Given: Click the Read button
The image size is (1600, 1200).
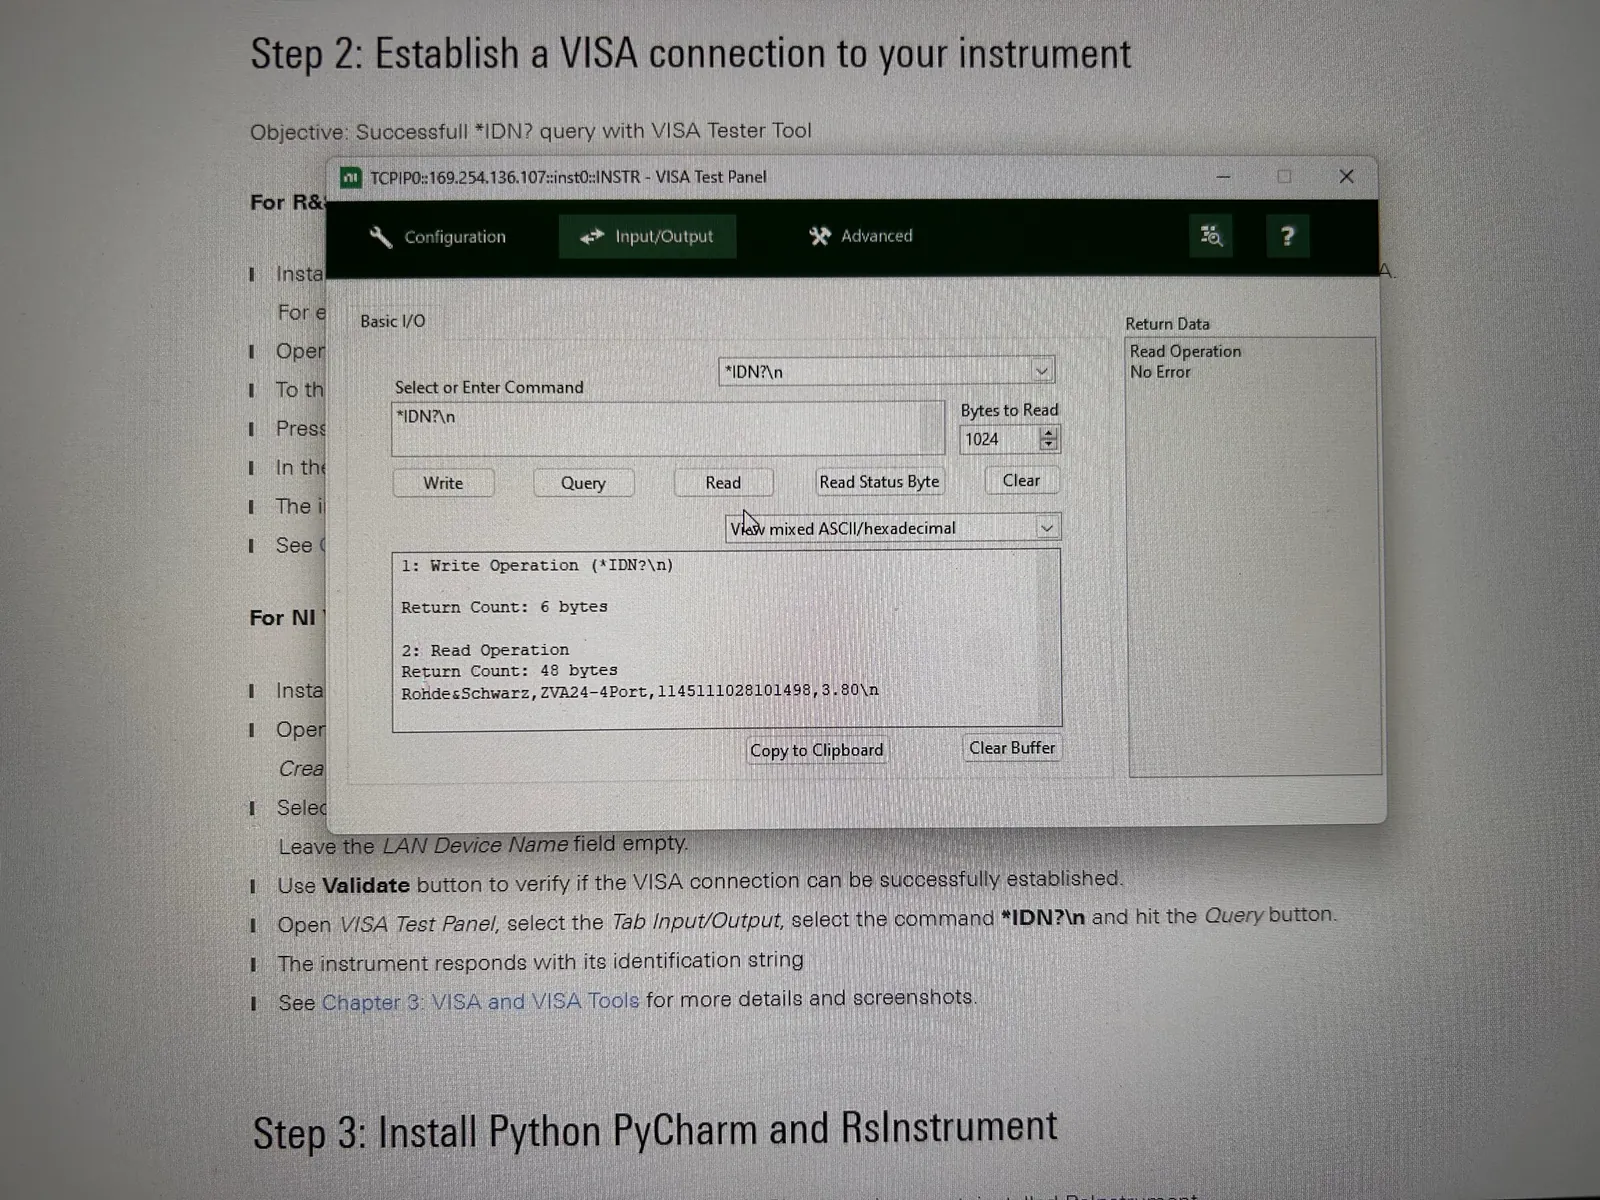Looking at the screenshot, I should 723,483.
